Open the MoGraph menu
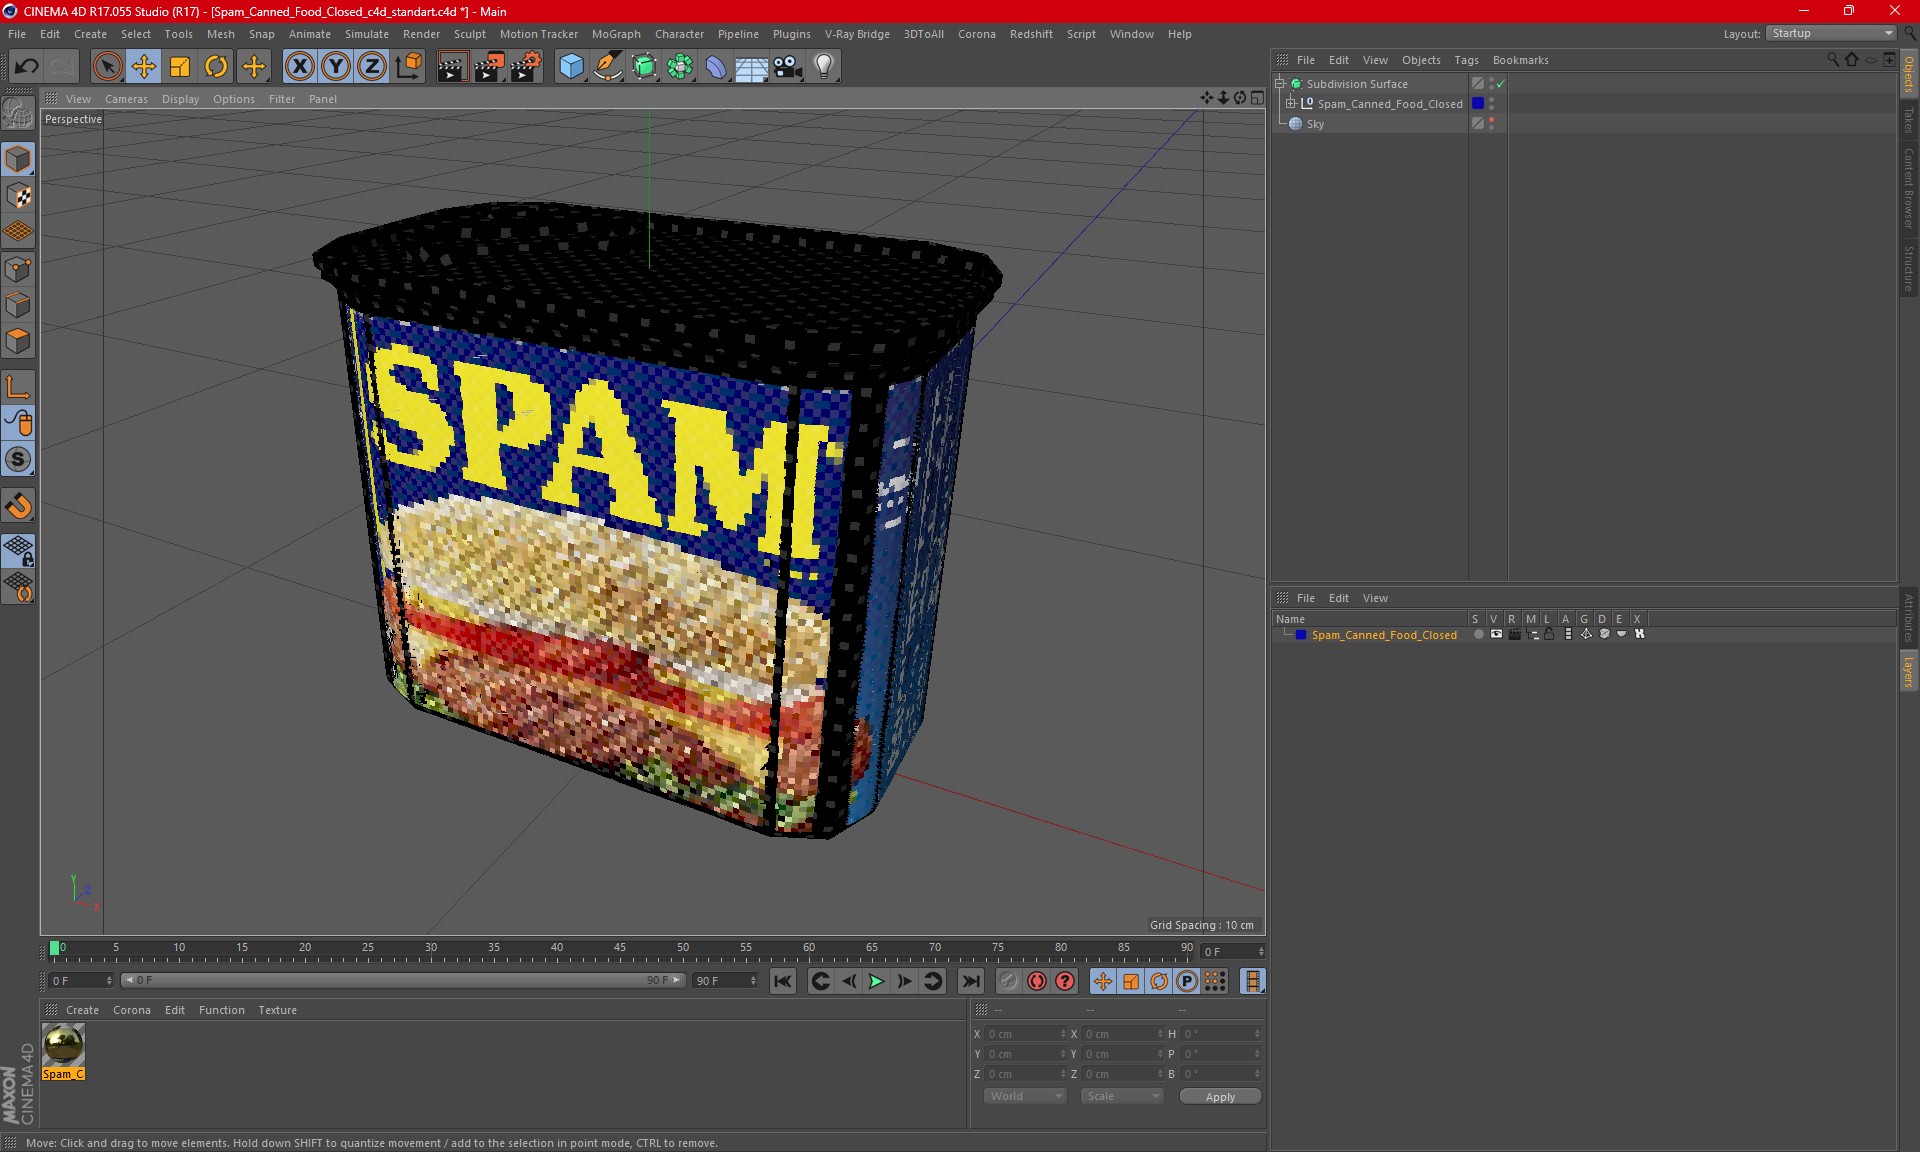Screen dimensions: 1920x1152 tap(616, 34)
